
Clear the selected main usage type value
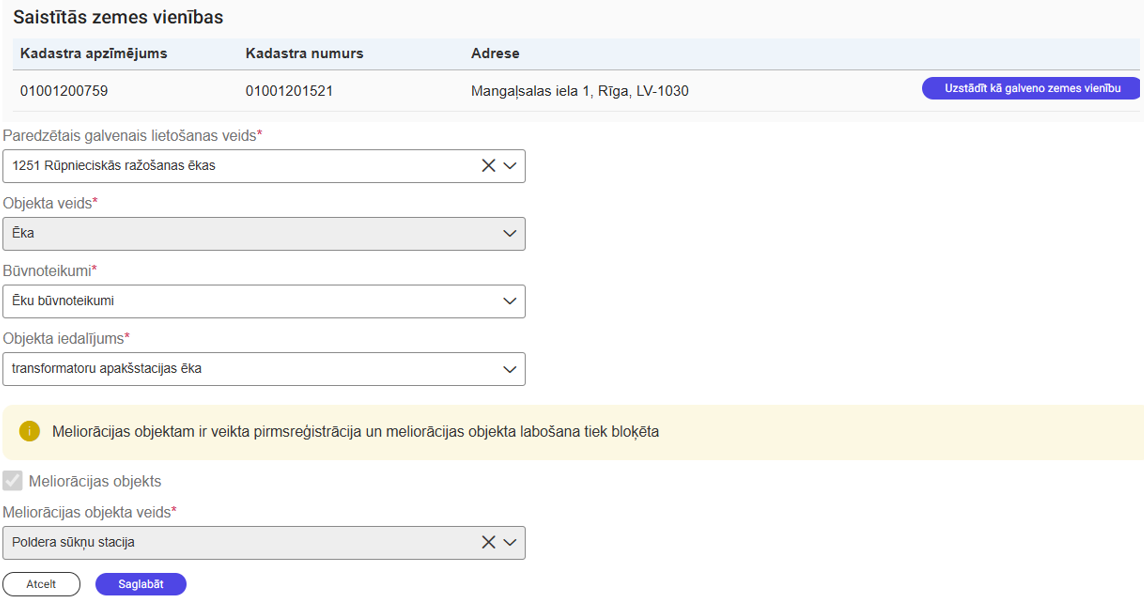click(x=488, y=166)
